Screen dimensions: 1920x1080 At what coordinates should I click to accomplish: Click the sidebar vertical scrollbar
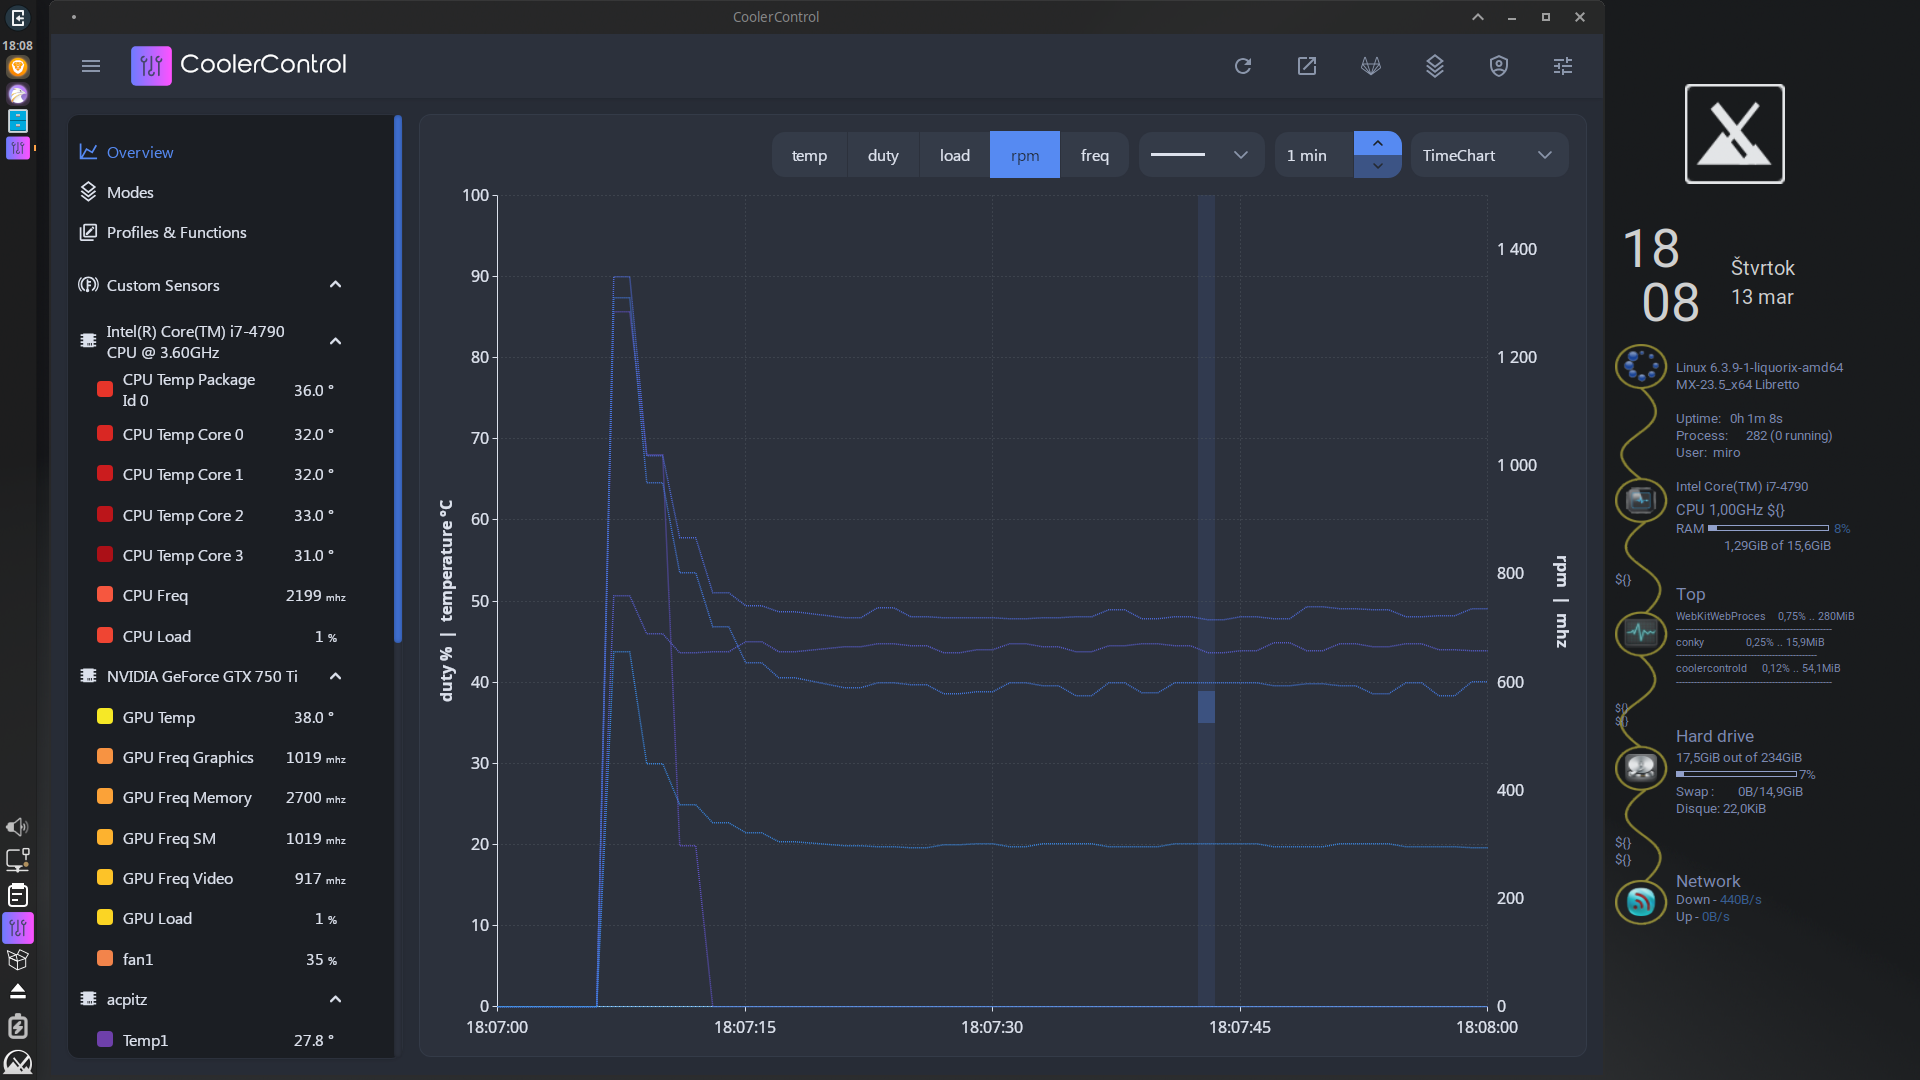click(x=398, y=380)
